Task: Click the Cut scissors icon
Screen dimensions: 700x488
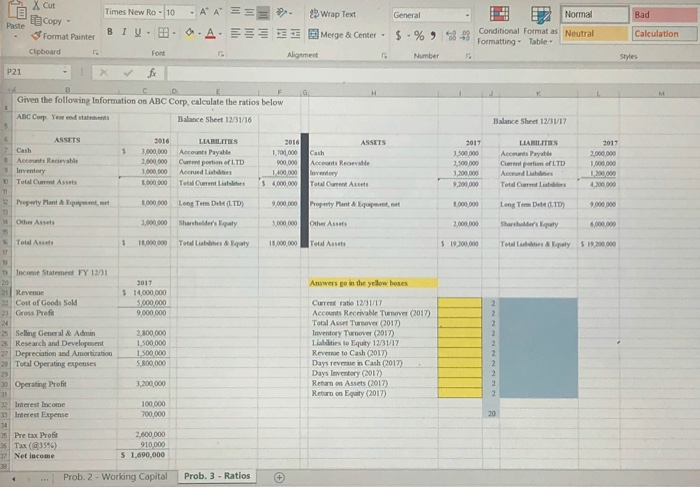Action: tap(36, 5)
